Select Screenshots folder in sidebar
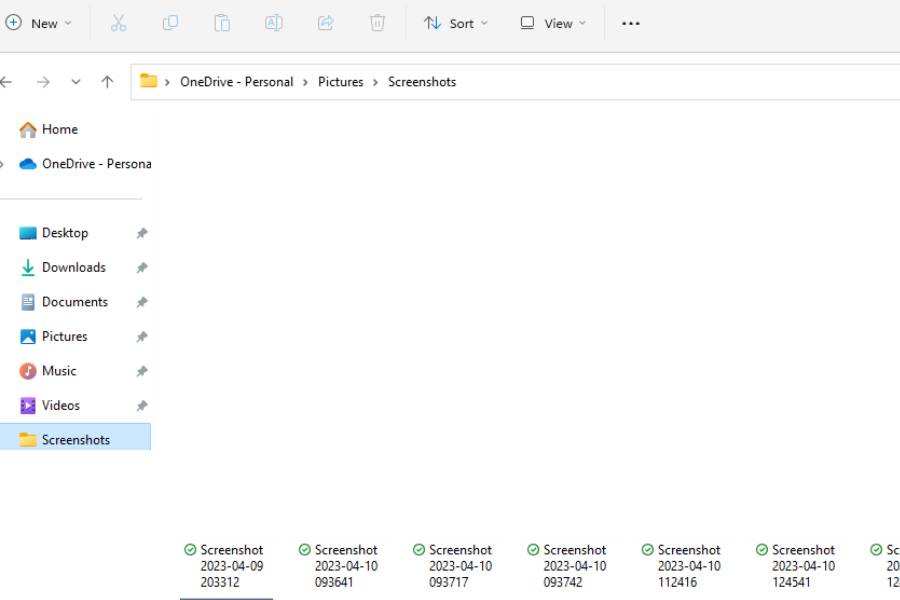 [x=75, y=439]
